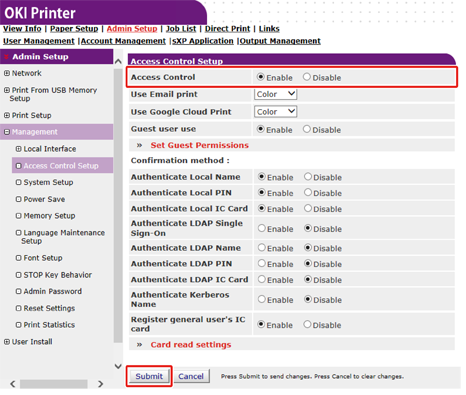Open the Paper Setup tab
The height and width of the screenshot is (395, 466).
pyautogui.click(x=74, y=29)
